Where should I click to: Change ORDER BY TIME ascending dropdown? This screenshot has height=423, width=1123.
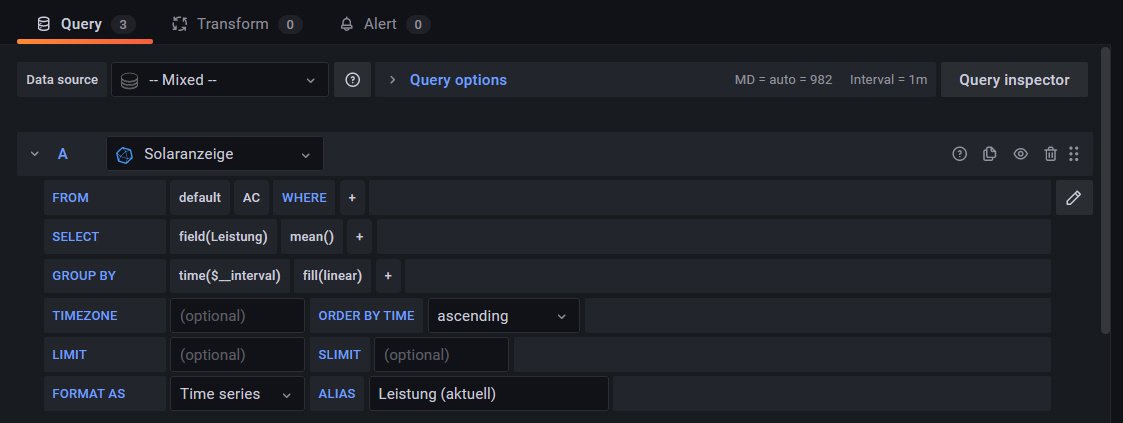point(504,316)
